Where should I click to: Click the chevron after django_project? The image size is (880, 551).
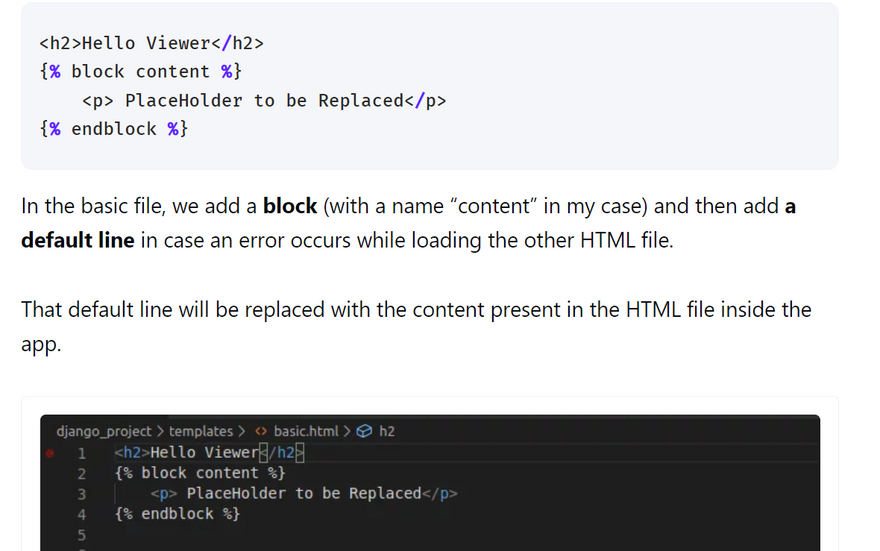[160, 432]
